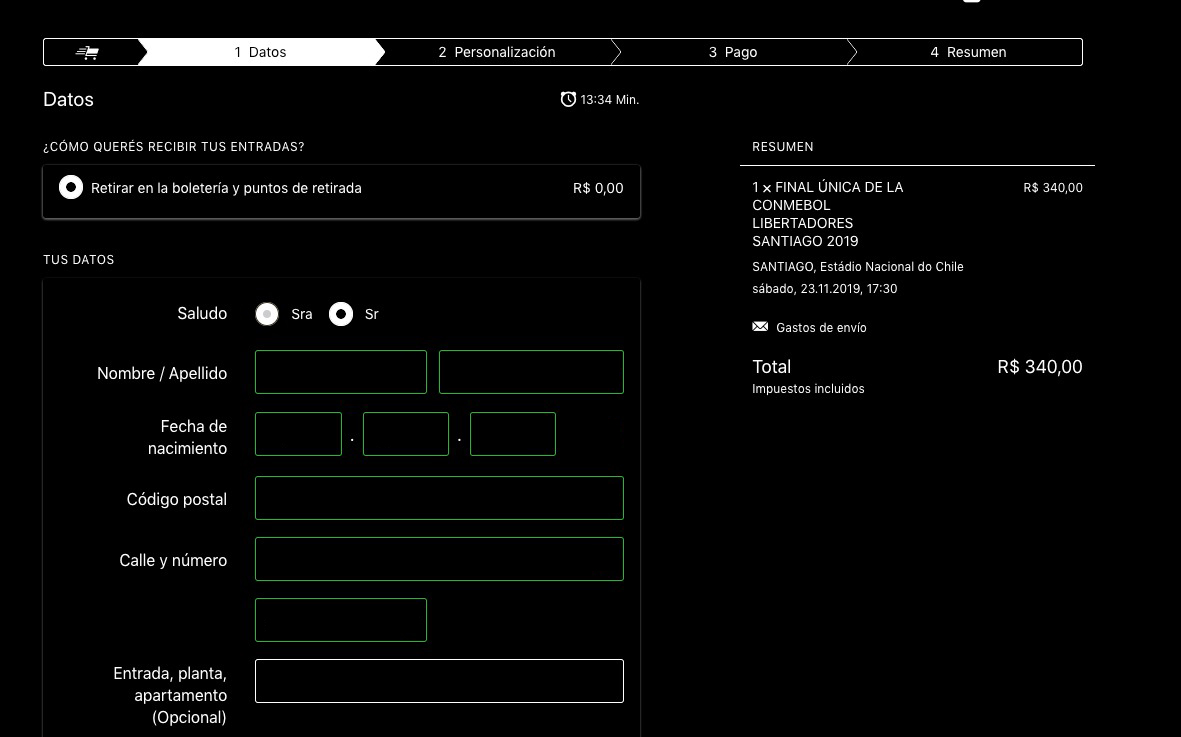Click the clock timer icon
Screen dimensions: 1181x737
568,99
